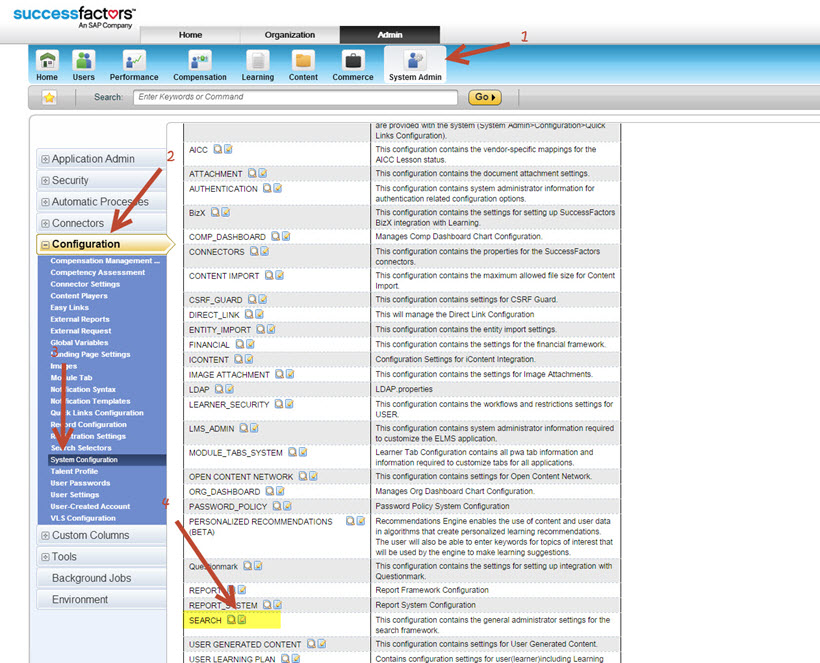820x663 pixels.
Task: Edit the AICC configuration
Action: (228, 149)
